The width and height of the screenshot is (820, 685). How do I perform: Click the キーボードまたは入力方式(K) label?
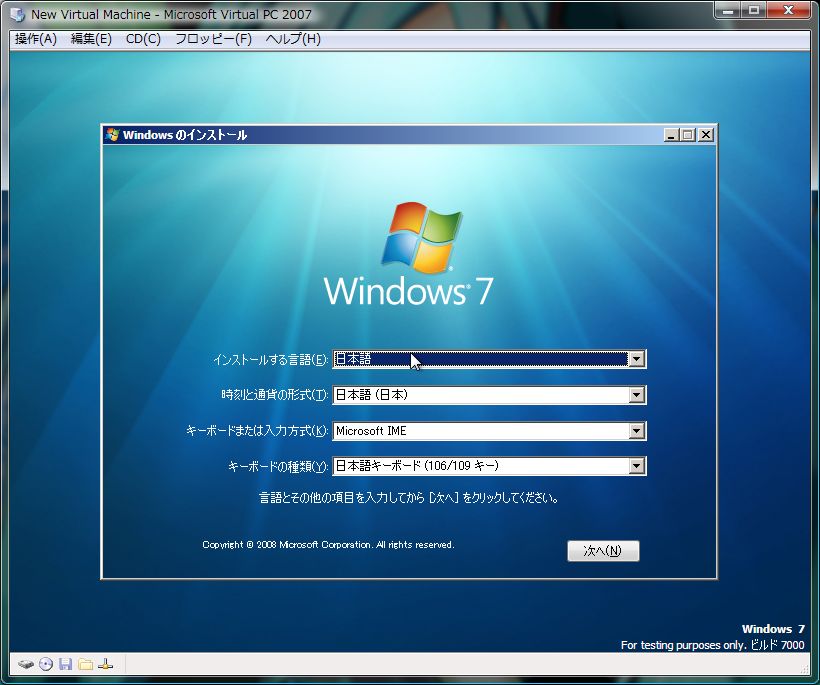pyautogui.click(x=257, y=431)
